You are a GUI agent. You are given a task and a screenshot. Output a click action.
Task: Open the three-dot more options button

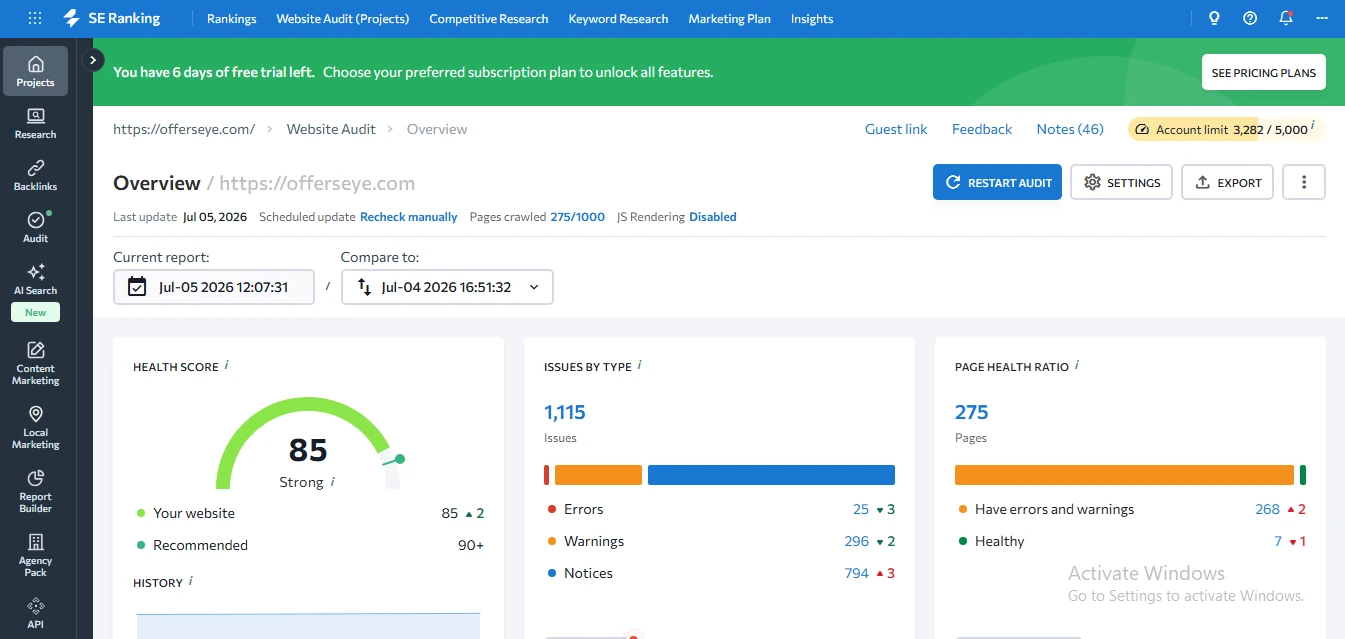pyautogui.click(x=1304, y=182)
